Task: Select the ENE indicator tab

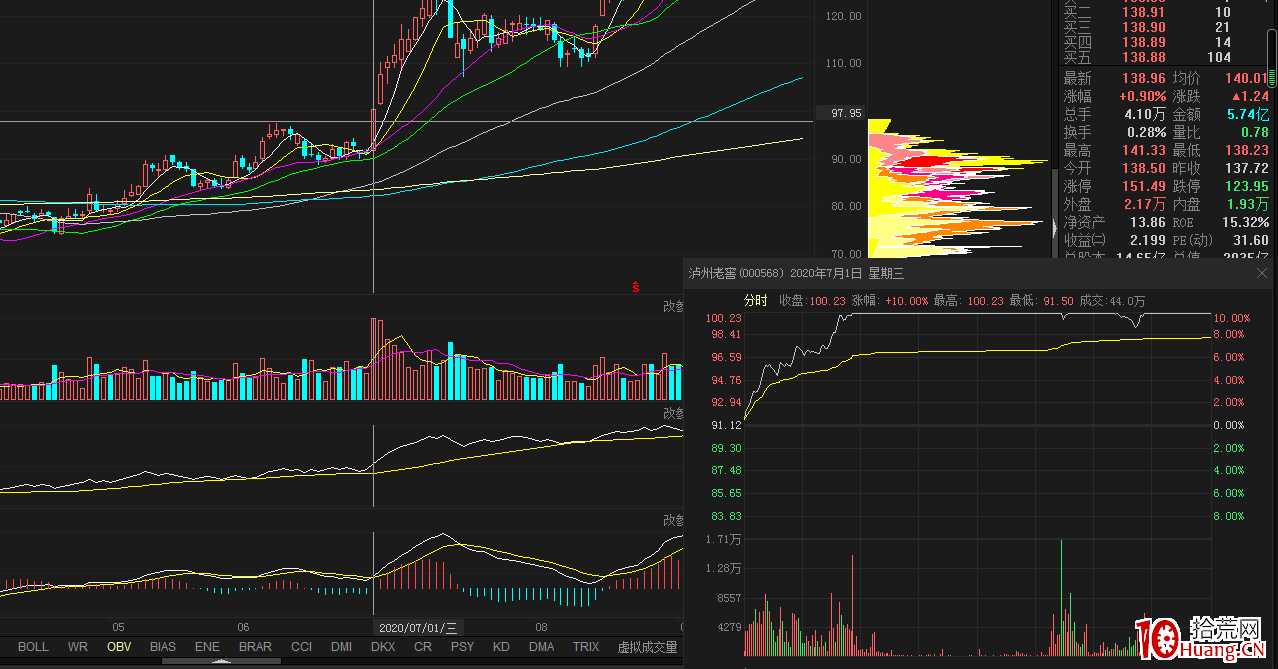Action: 207,647
